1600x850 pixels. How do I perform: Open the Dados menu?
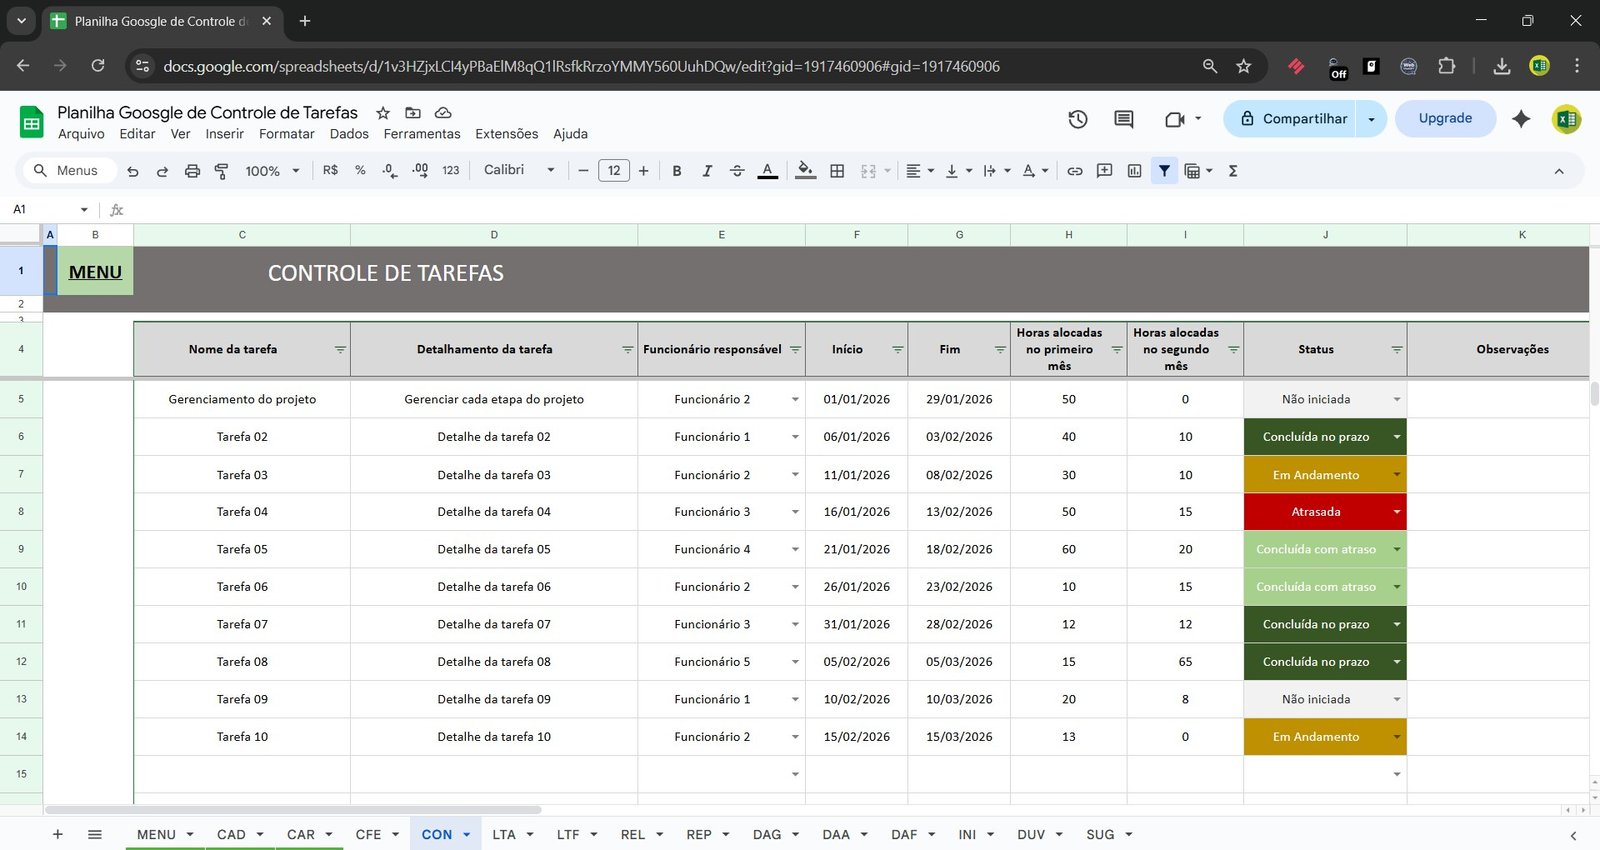coord(349,134)
